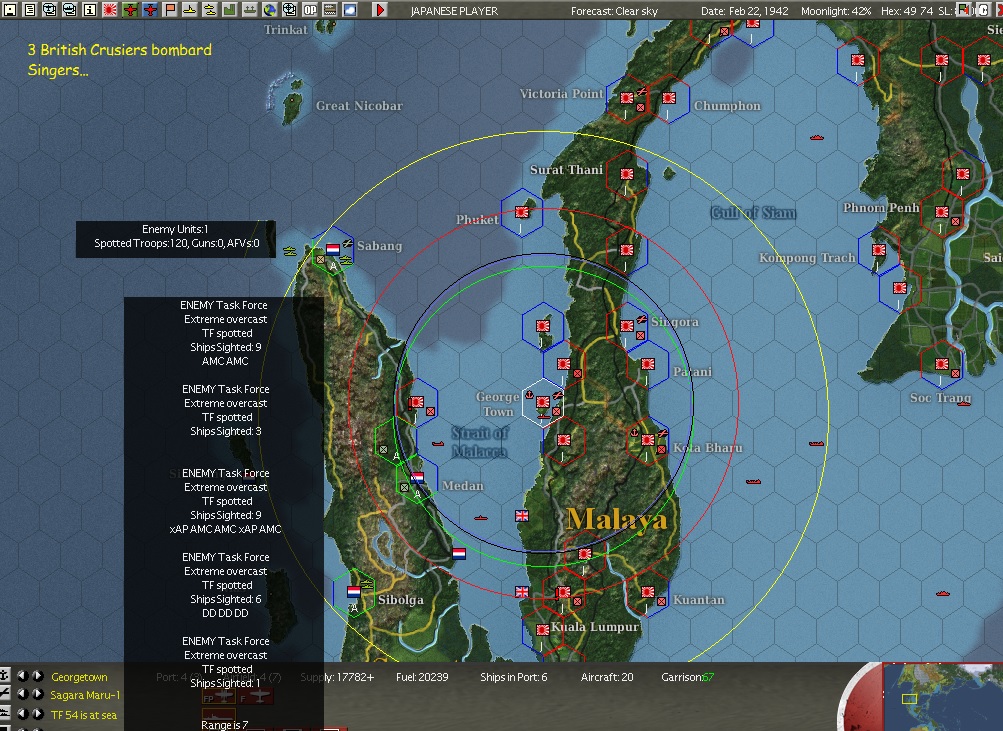
Task: Click the green flag icon at top right
Action: (x=963, y=10)
